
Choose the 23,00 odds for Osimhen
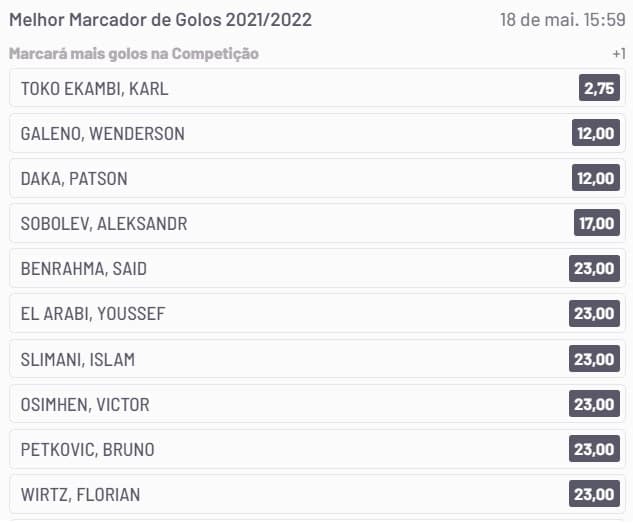click(594, 404)
